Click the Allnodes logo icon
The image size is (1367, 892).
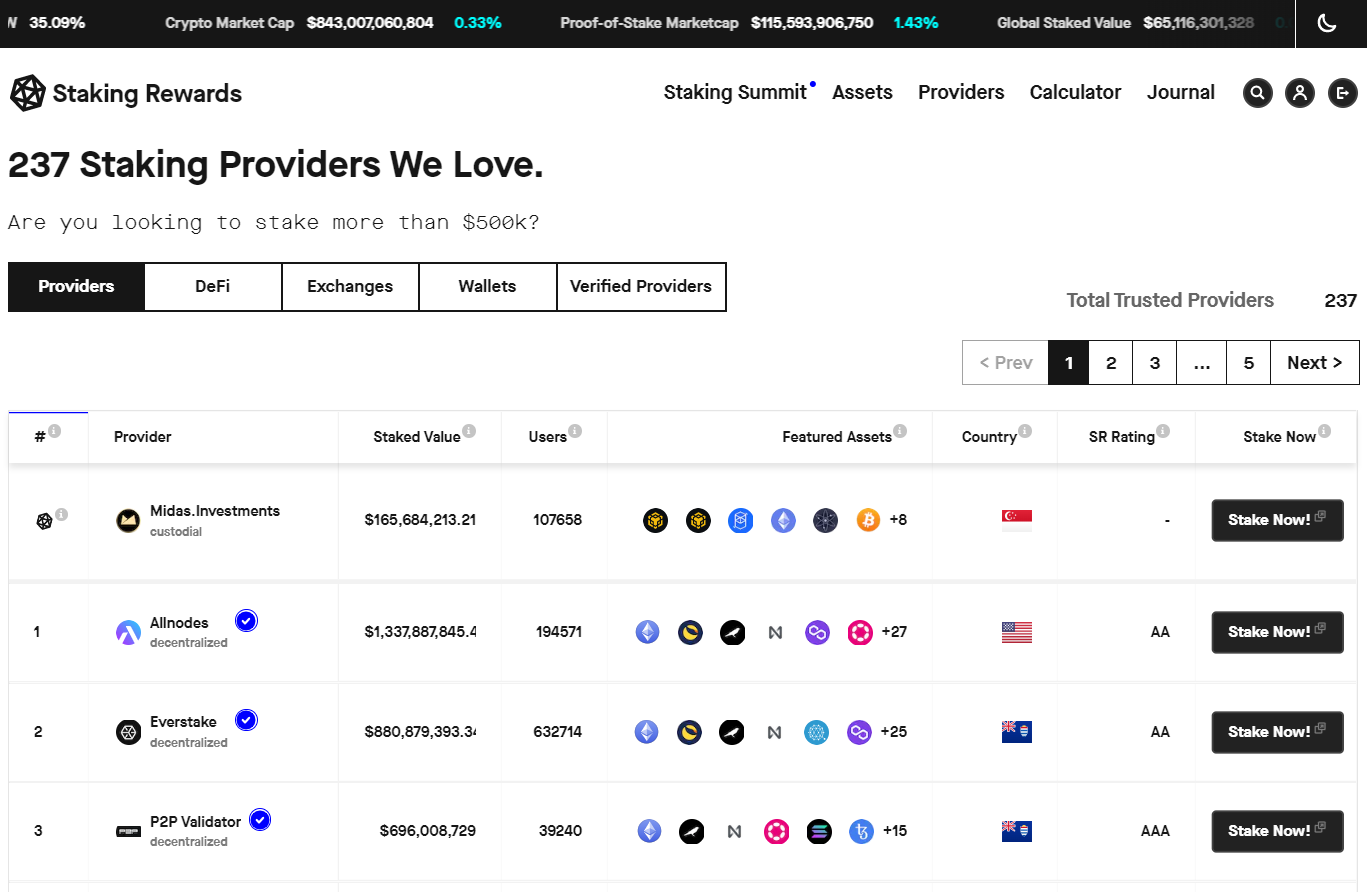(128, 632)
